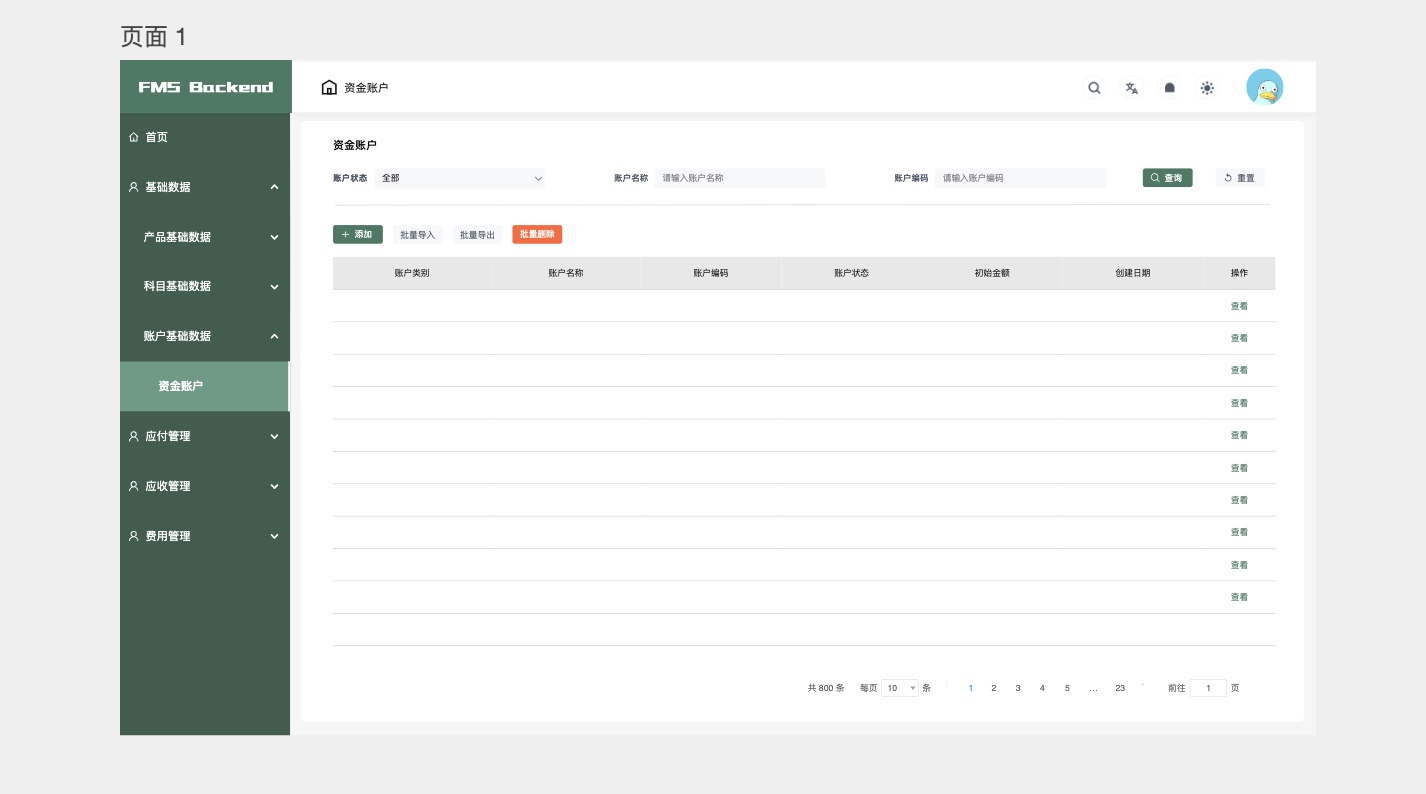Expand 科目基础数据 using its chevron
The width and height of the screenshot is (1426, 794).
(x=274, y=286)
